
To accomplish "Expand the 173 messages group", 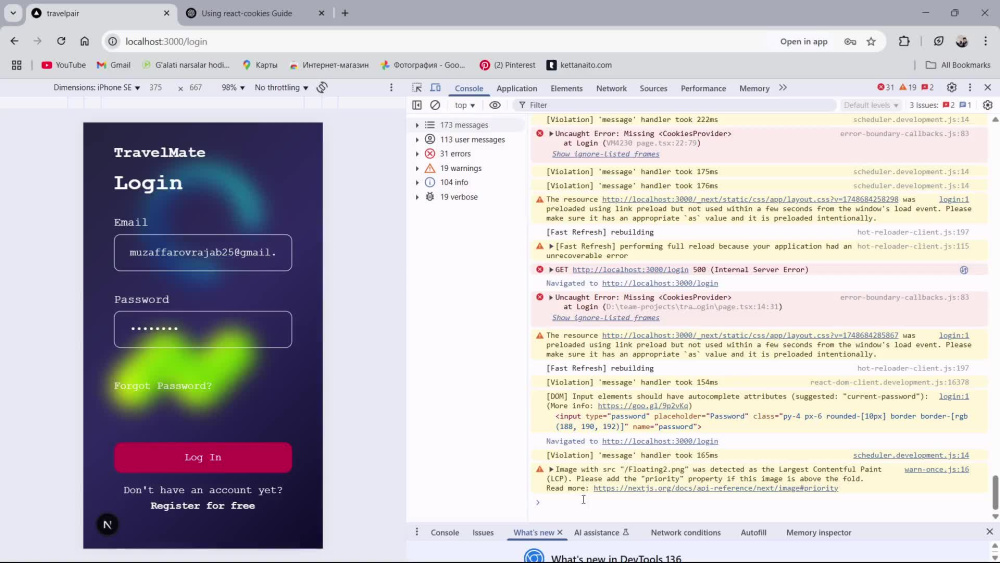I will click(x=418, y=126).
